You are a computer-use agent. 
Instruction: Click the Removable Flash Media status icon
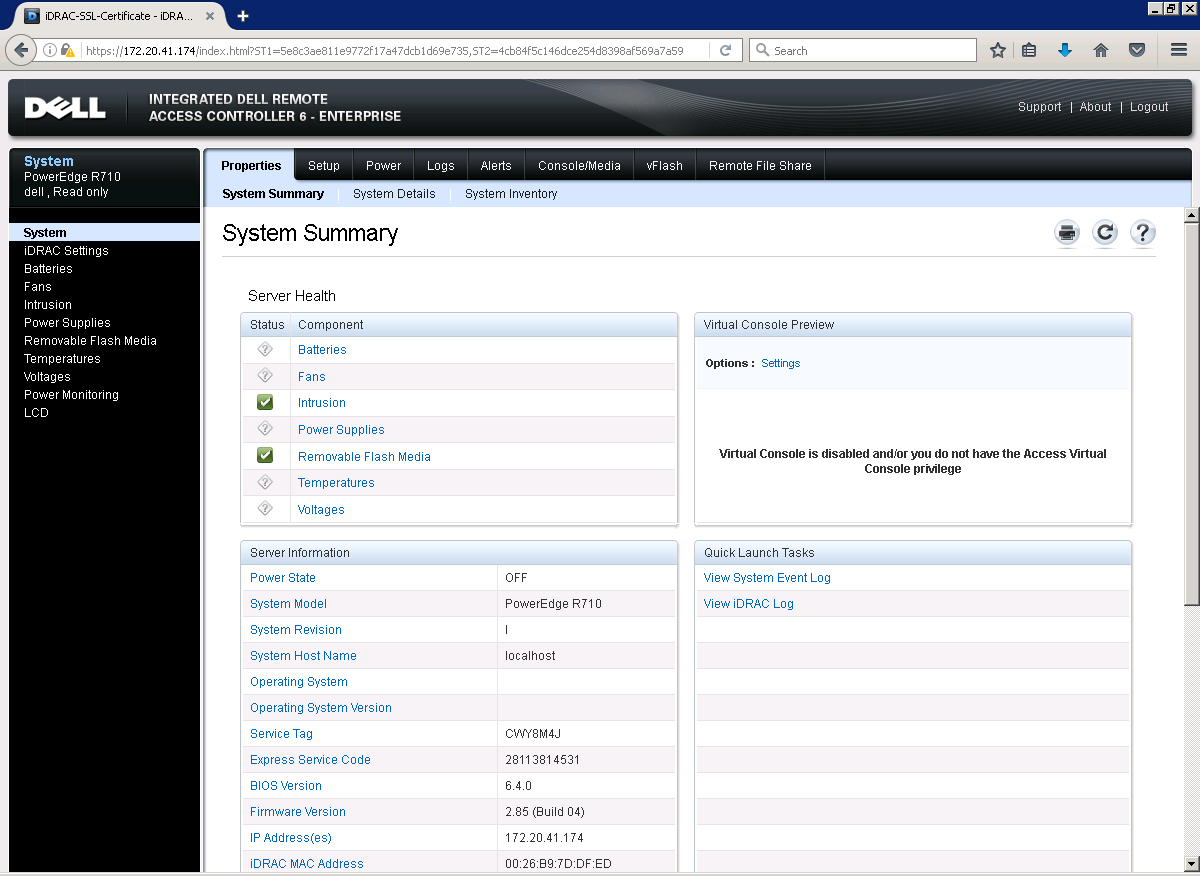coord(264,455)
